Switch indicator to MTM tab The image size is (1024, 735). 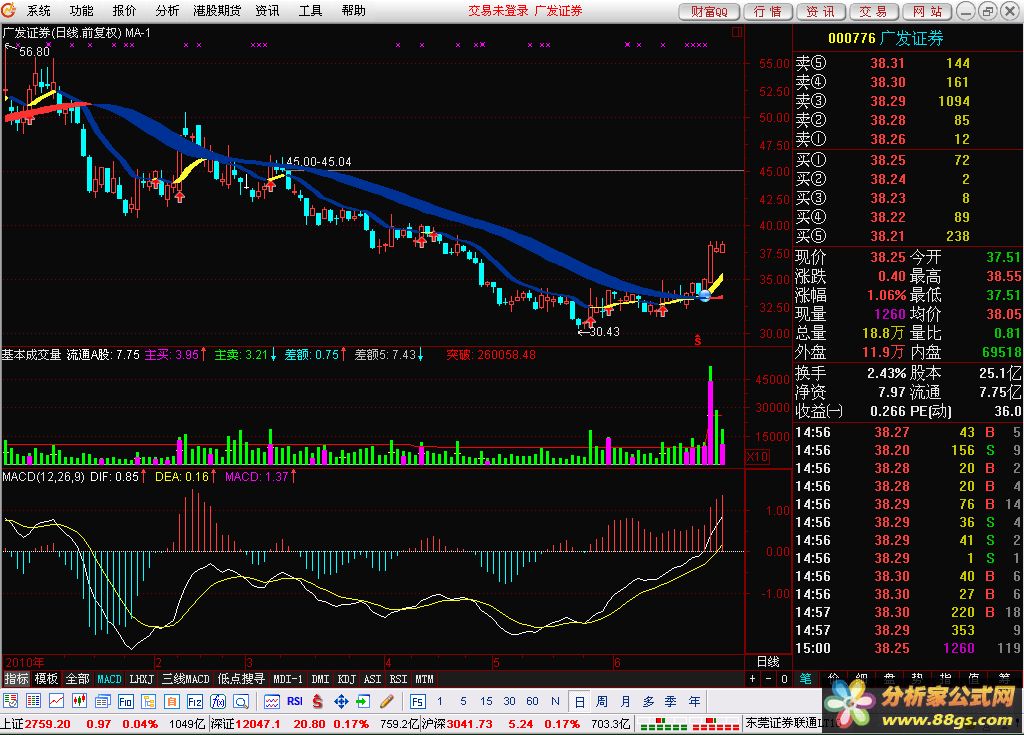coord(424,679)
